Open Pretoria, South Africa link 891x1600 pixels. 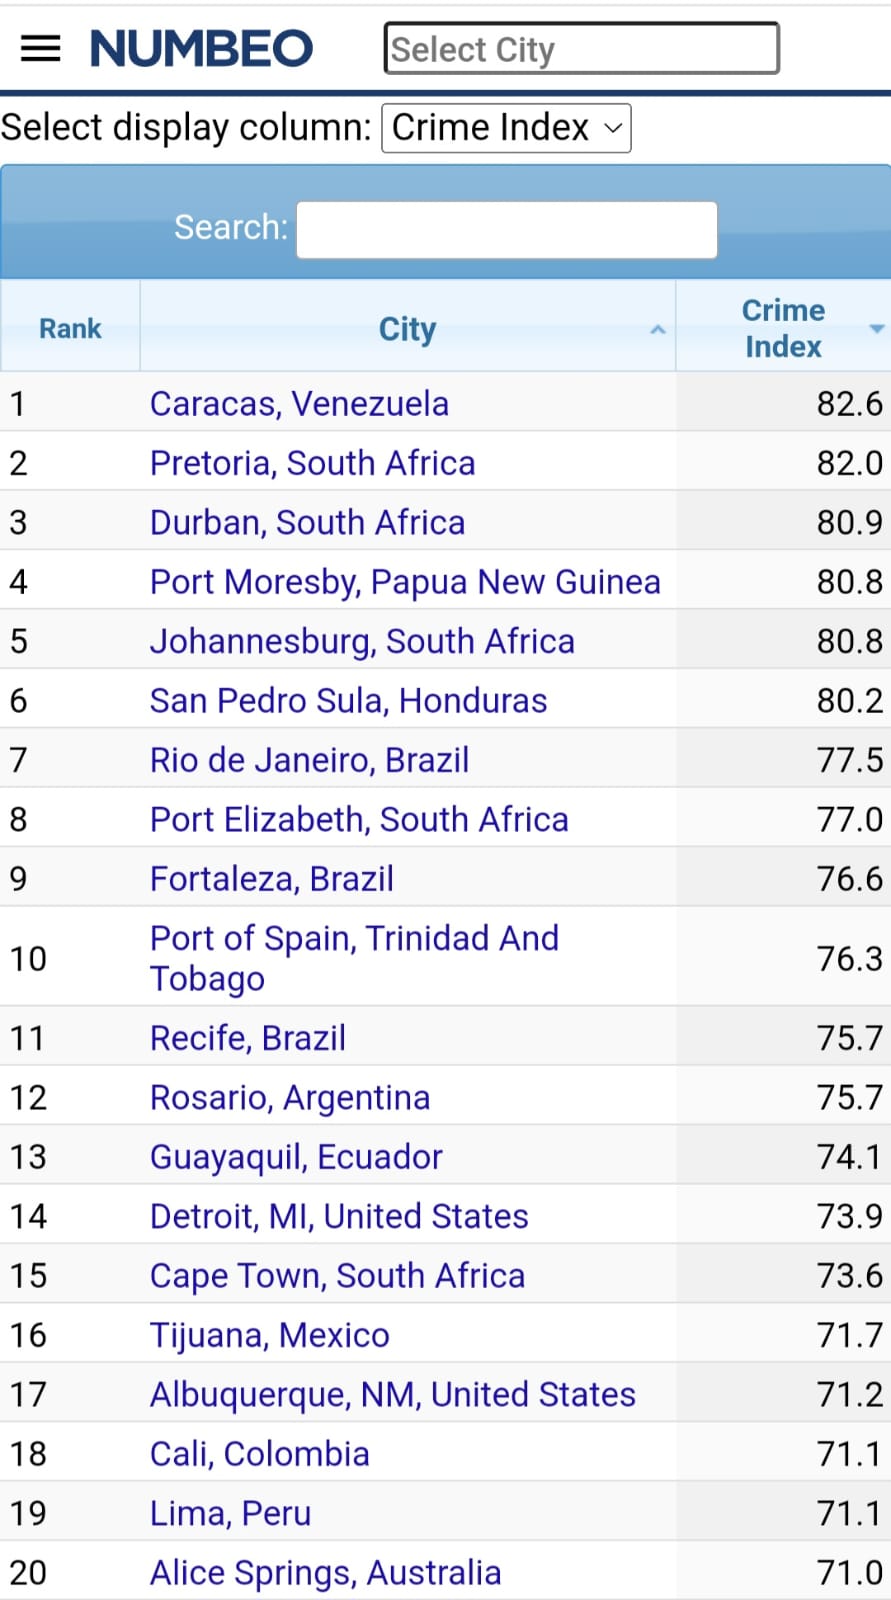pyautogui.click(x=312, y=463)
